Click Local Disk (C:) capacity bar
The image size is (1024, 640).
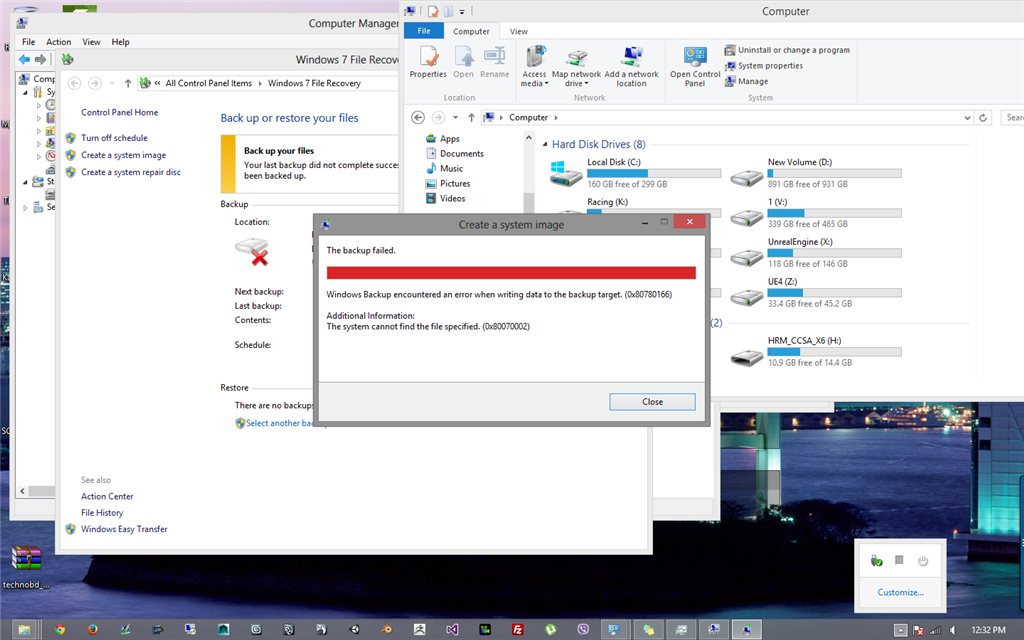coord(654,174)
